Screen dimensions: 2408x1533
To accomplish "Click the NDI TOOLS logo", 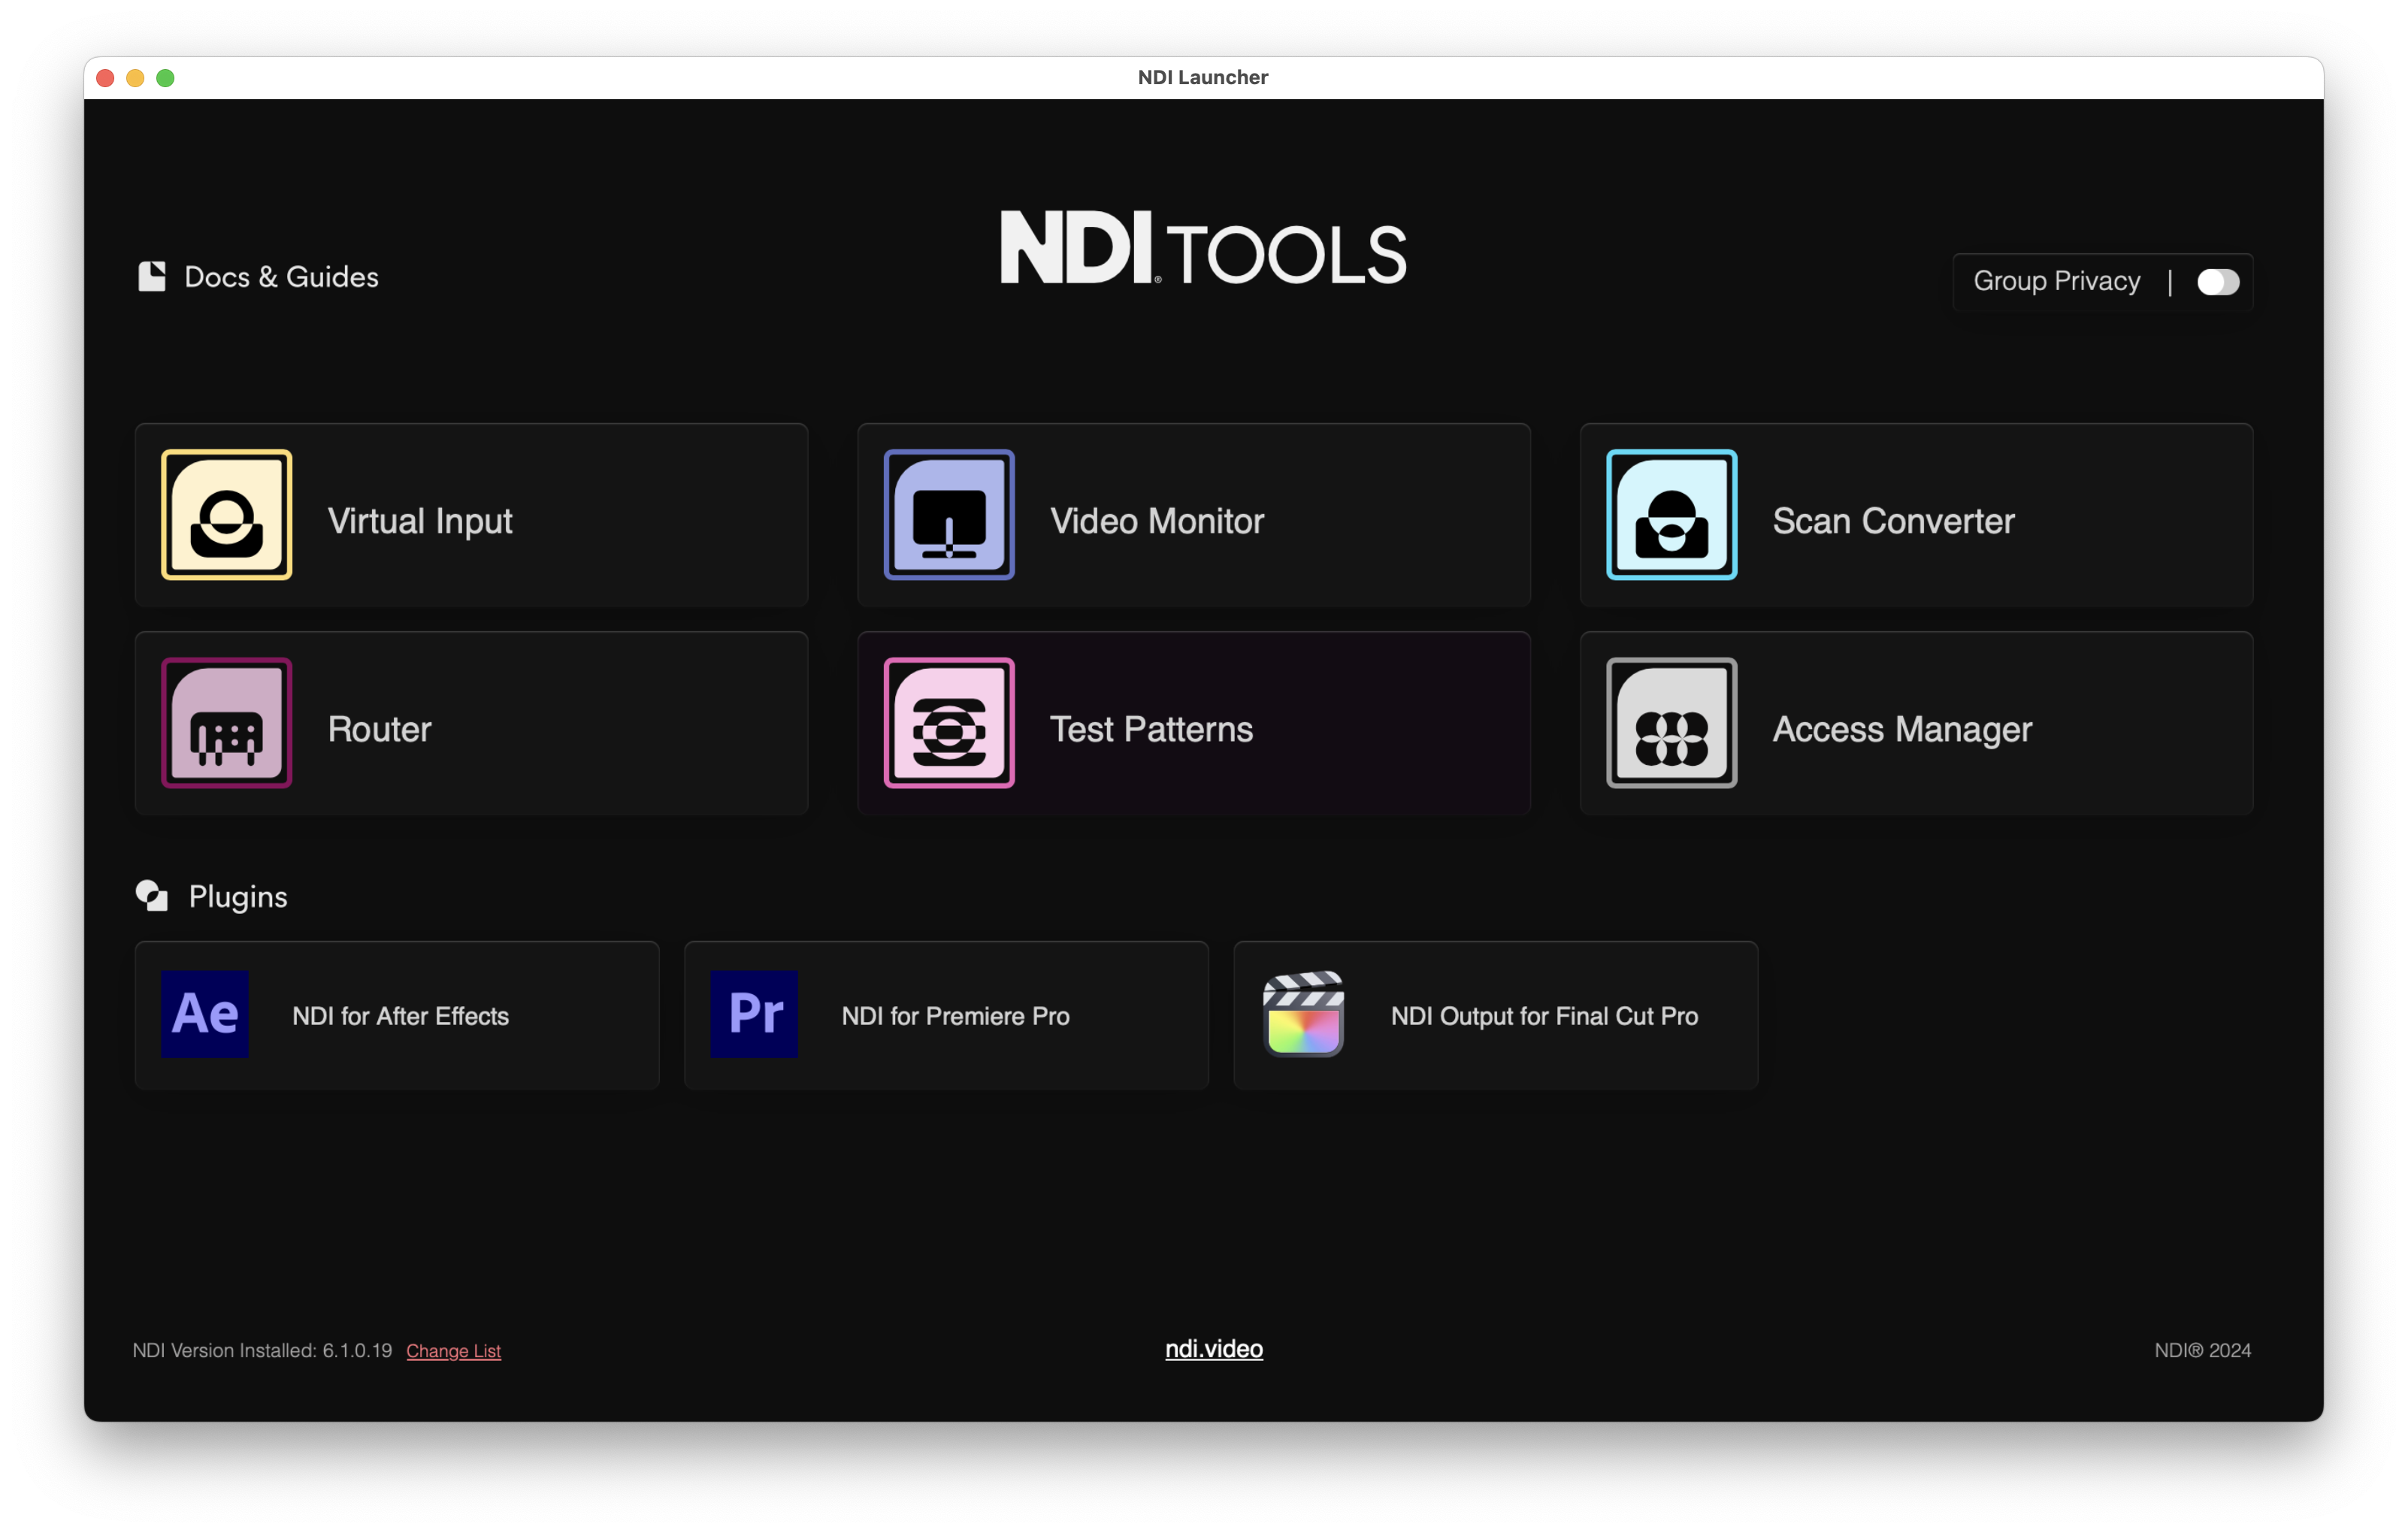I will (x=1203, y=248).
